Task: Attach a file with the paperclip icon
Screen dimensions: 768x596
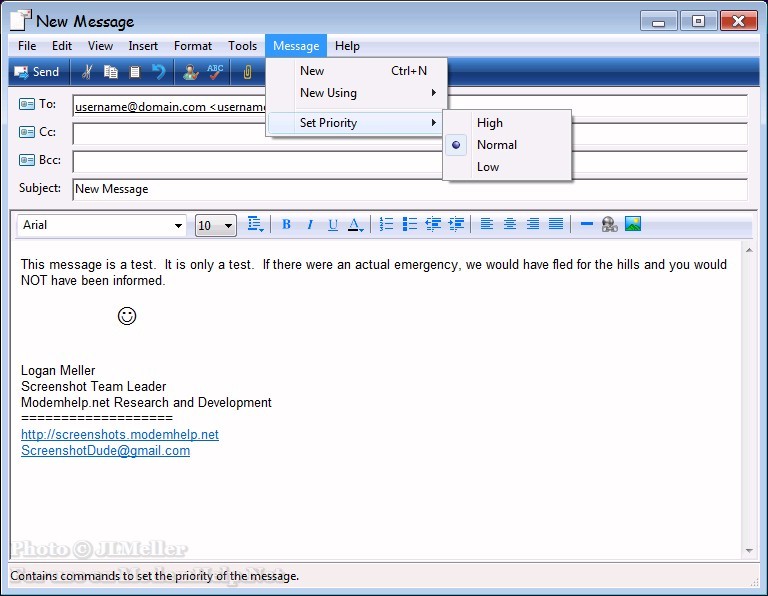Action: (247, 72)
